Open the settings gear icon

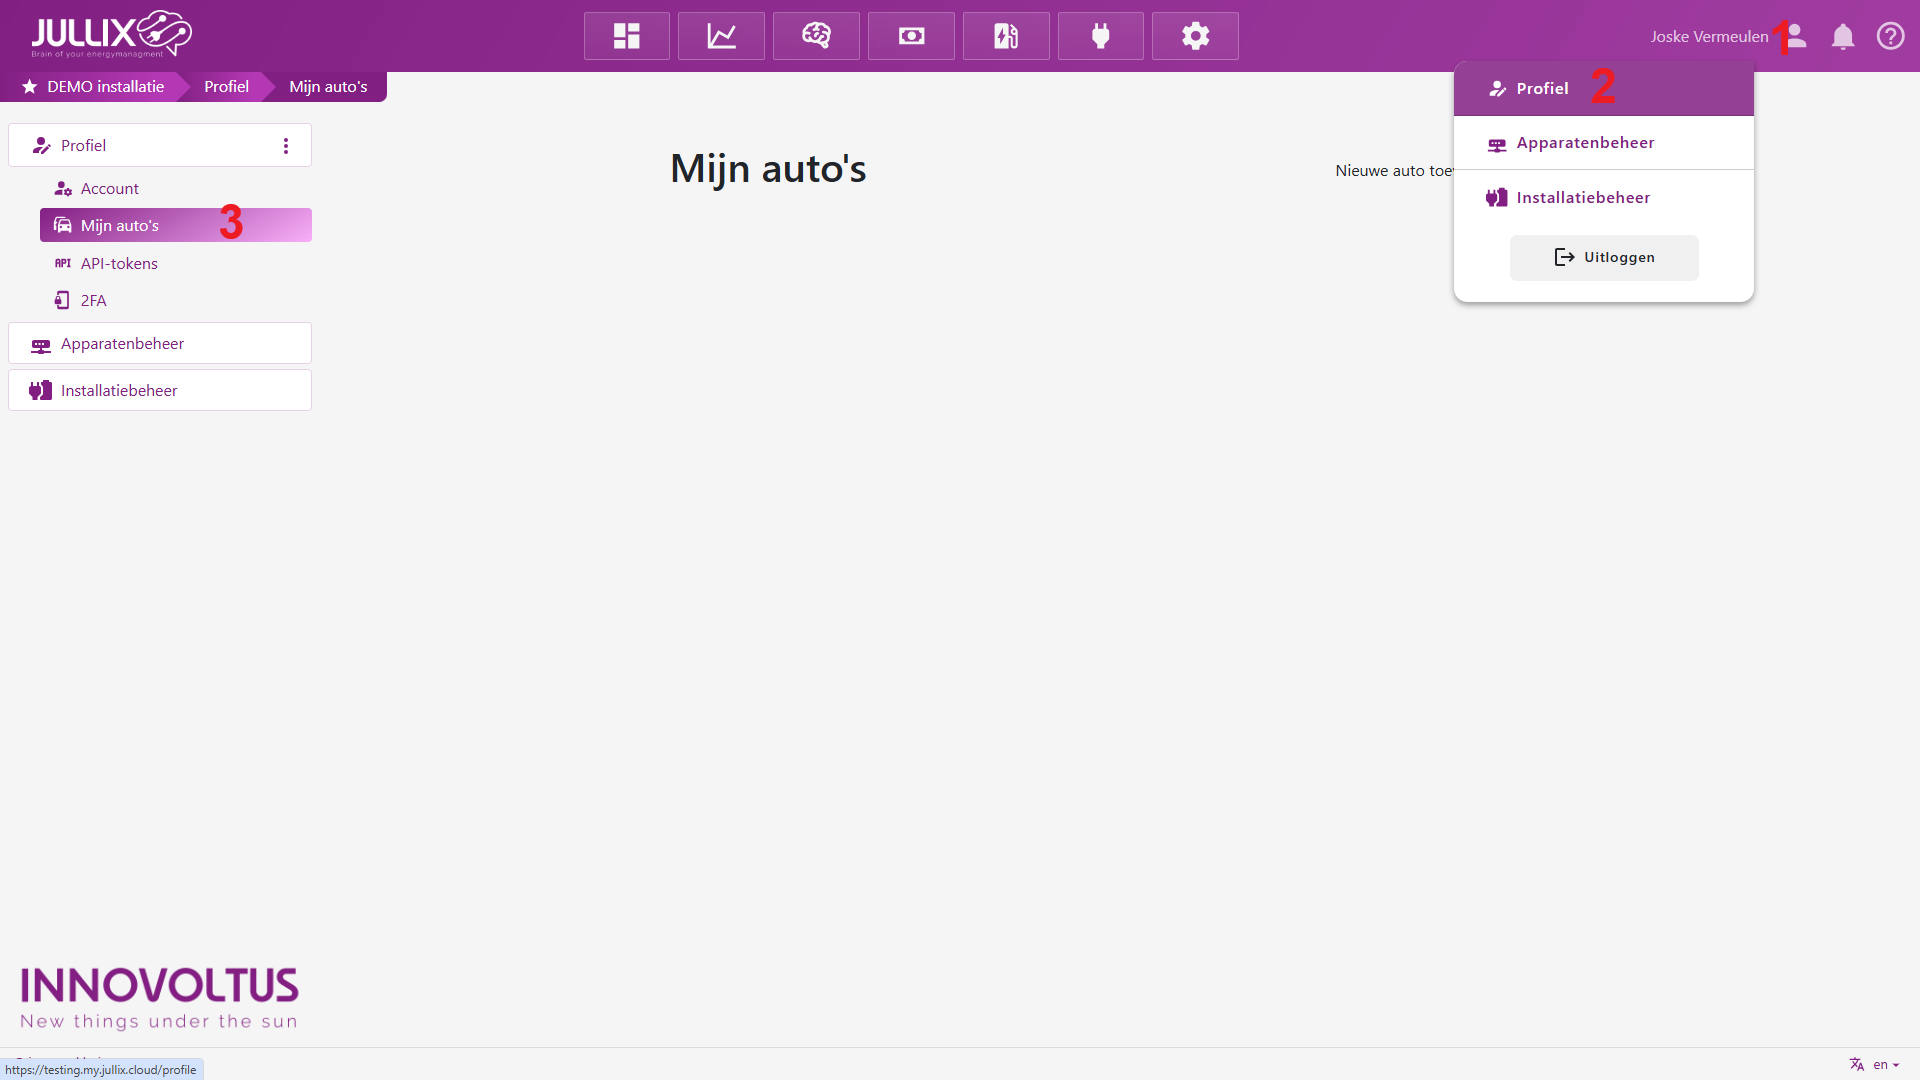(1195, 36)
